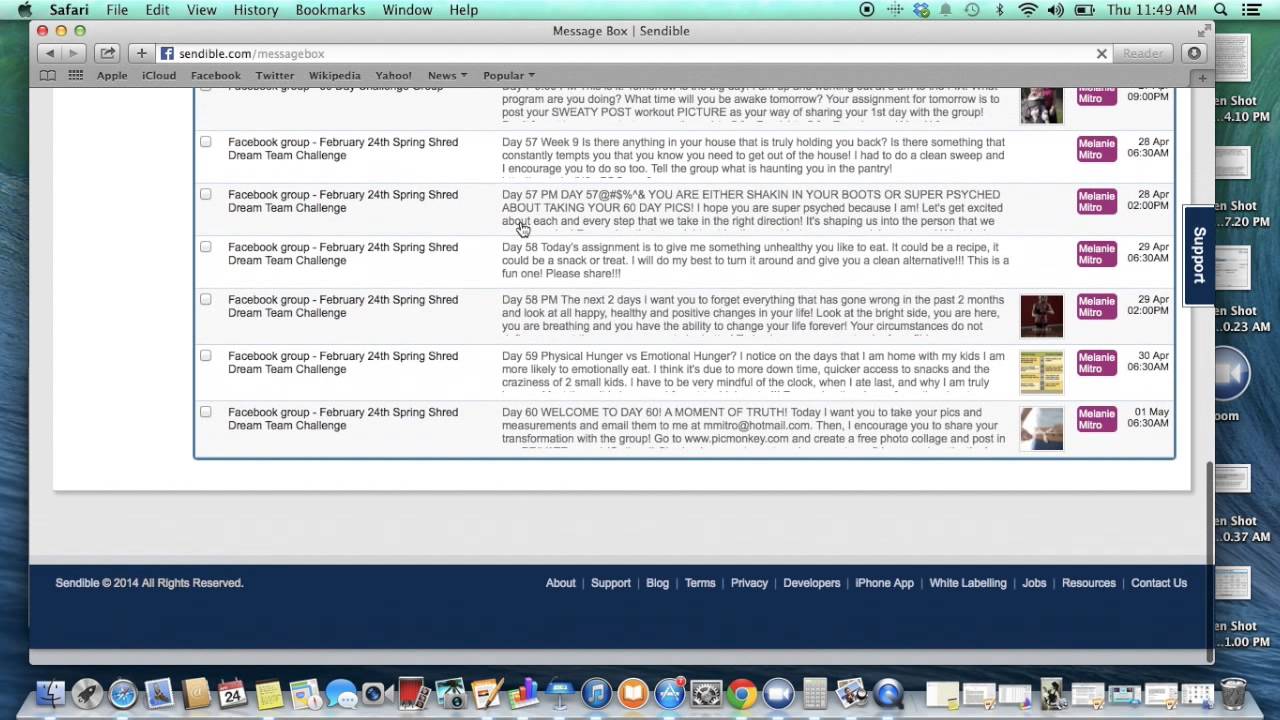Viewport: 1280px width, 720px height.
Task: Open Calendar icon in the Dock
Action: [232, 693]
